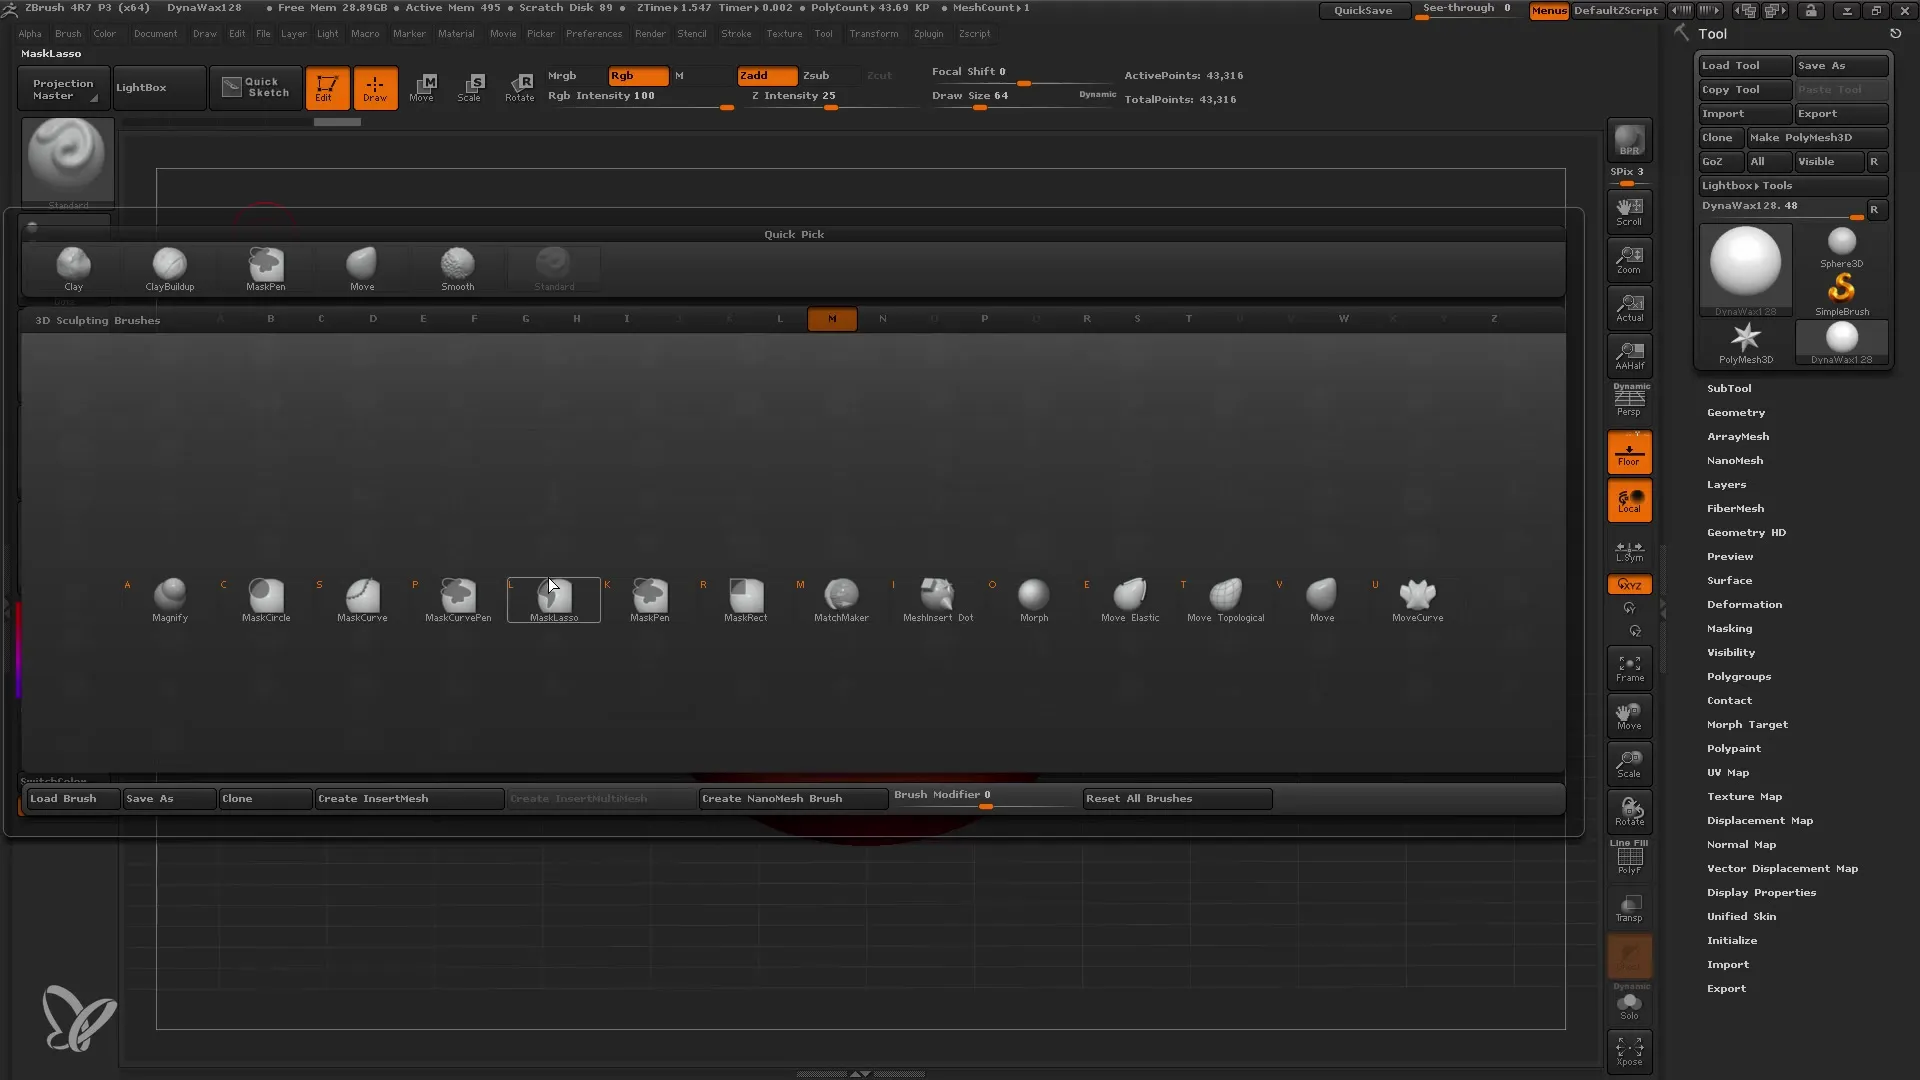
Task: Click Reset All Brushes button
Action: click(1177, 799)
